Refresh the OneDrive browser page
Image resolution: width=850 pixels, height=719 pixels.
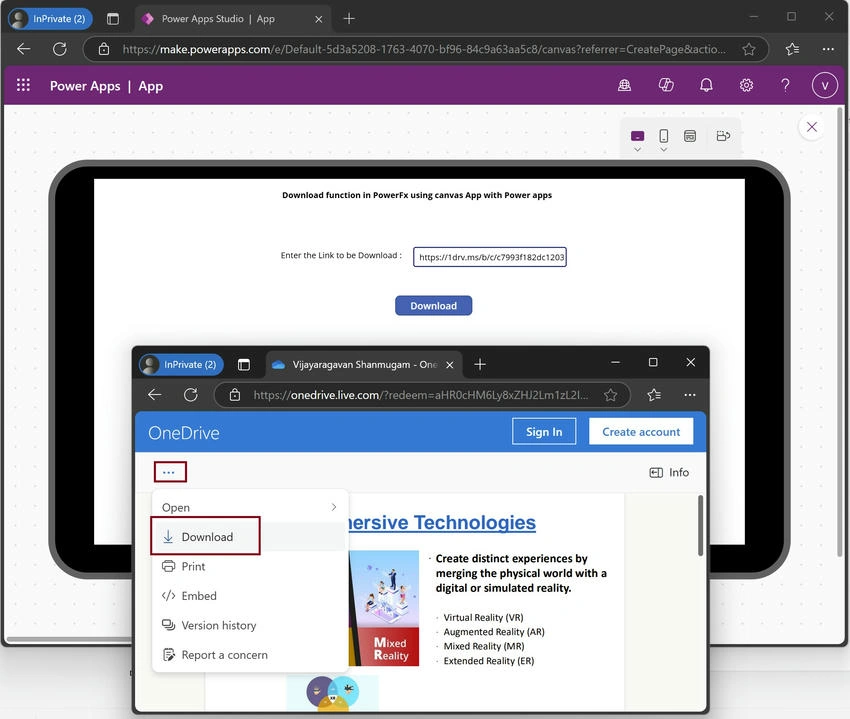pyautogui.click(x=191, y=395)
